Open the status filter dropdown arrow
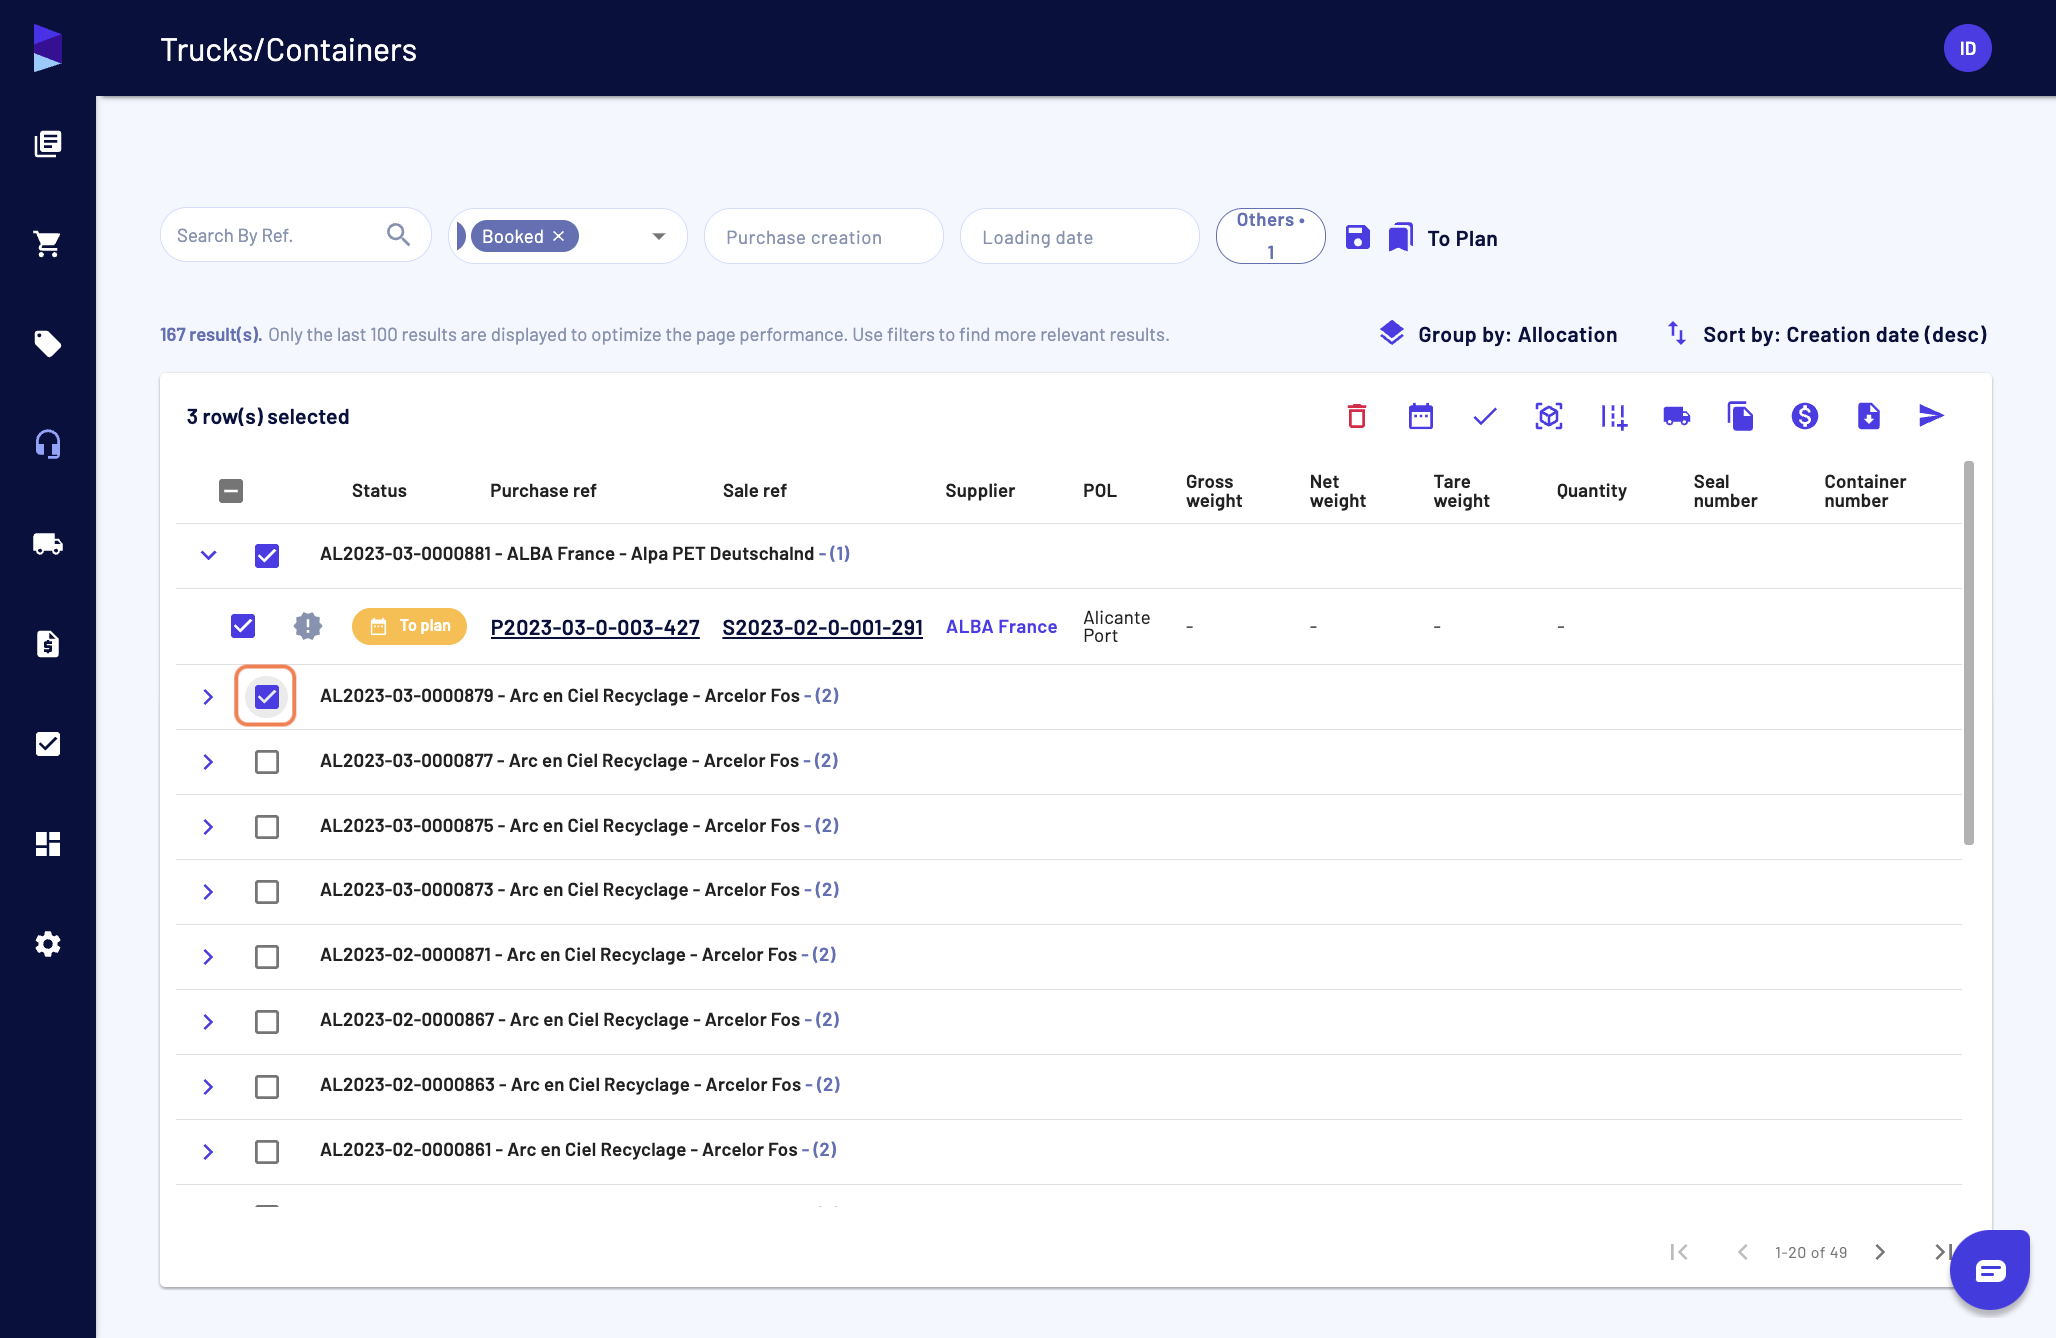The height and width of the screenshot is (1338, 2056). point(659,236)
